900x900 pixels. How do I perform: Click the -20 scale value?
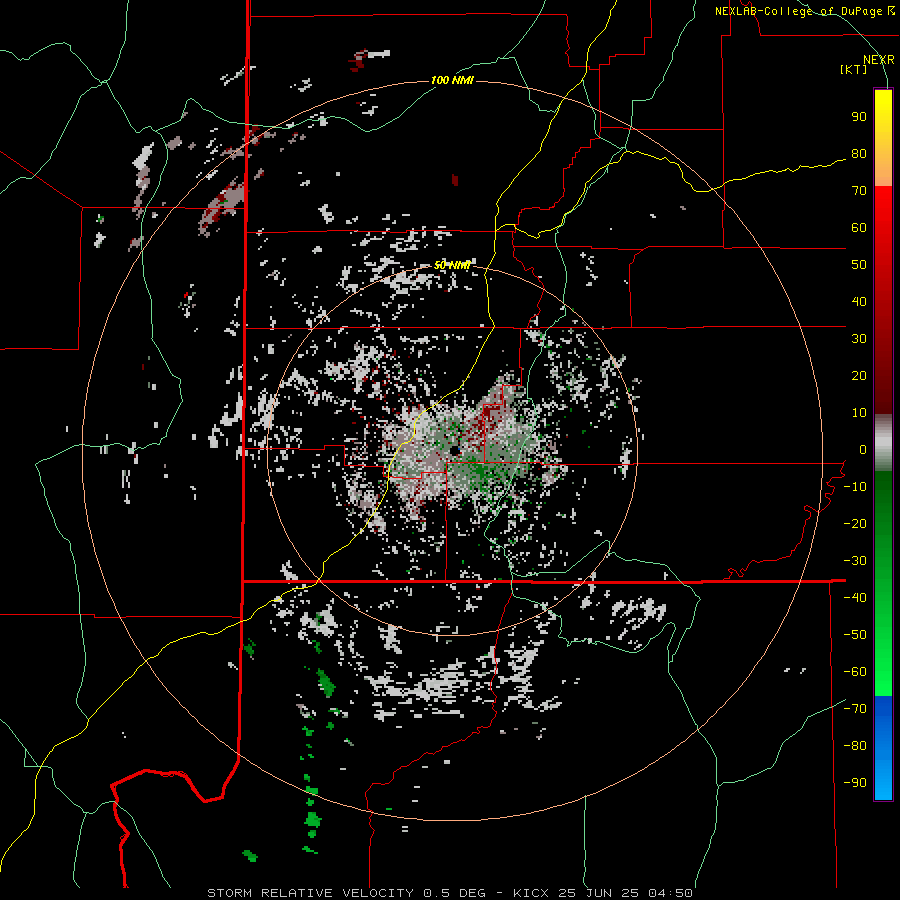tap(855, 524)
